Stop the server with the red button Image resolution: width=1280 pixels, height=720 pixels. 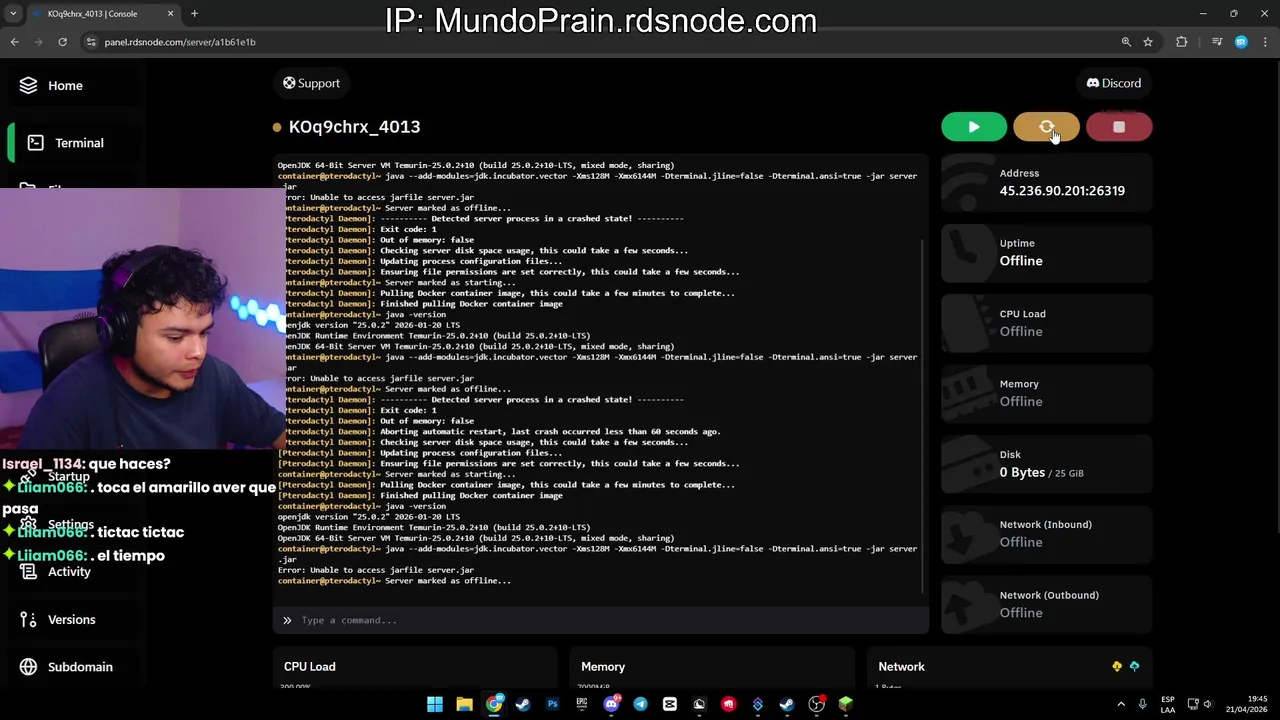1119,127
